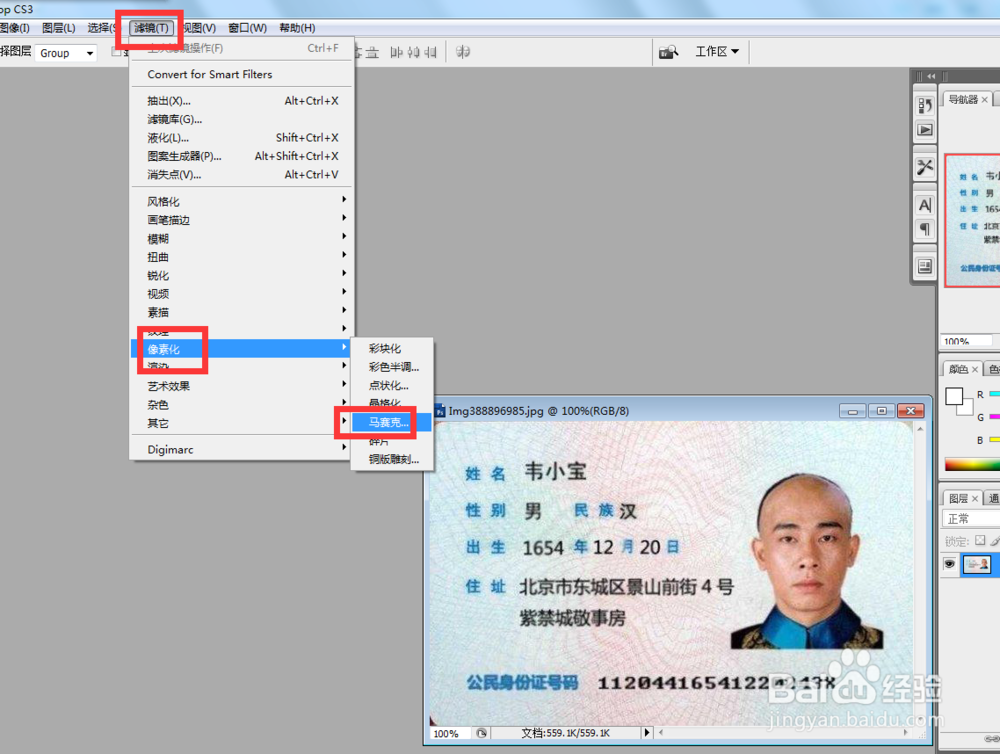Expand the 锐化 (Sharpen) submenu

click(242, 276)
